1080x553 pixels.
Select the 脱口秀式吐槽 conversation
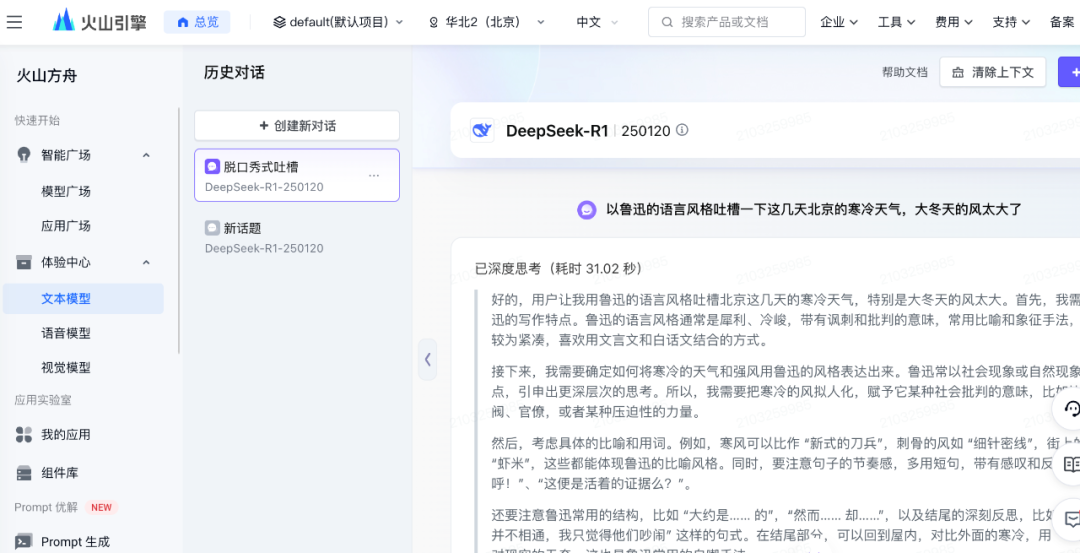[297, 176]
